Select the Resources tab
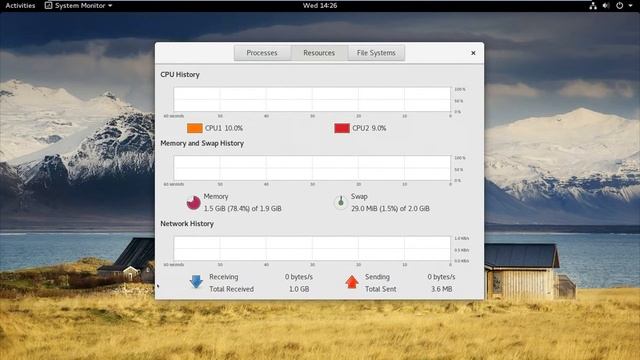 319,53
